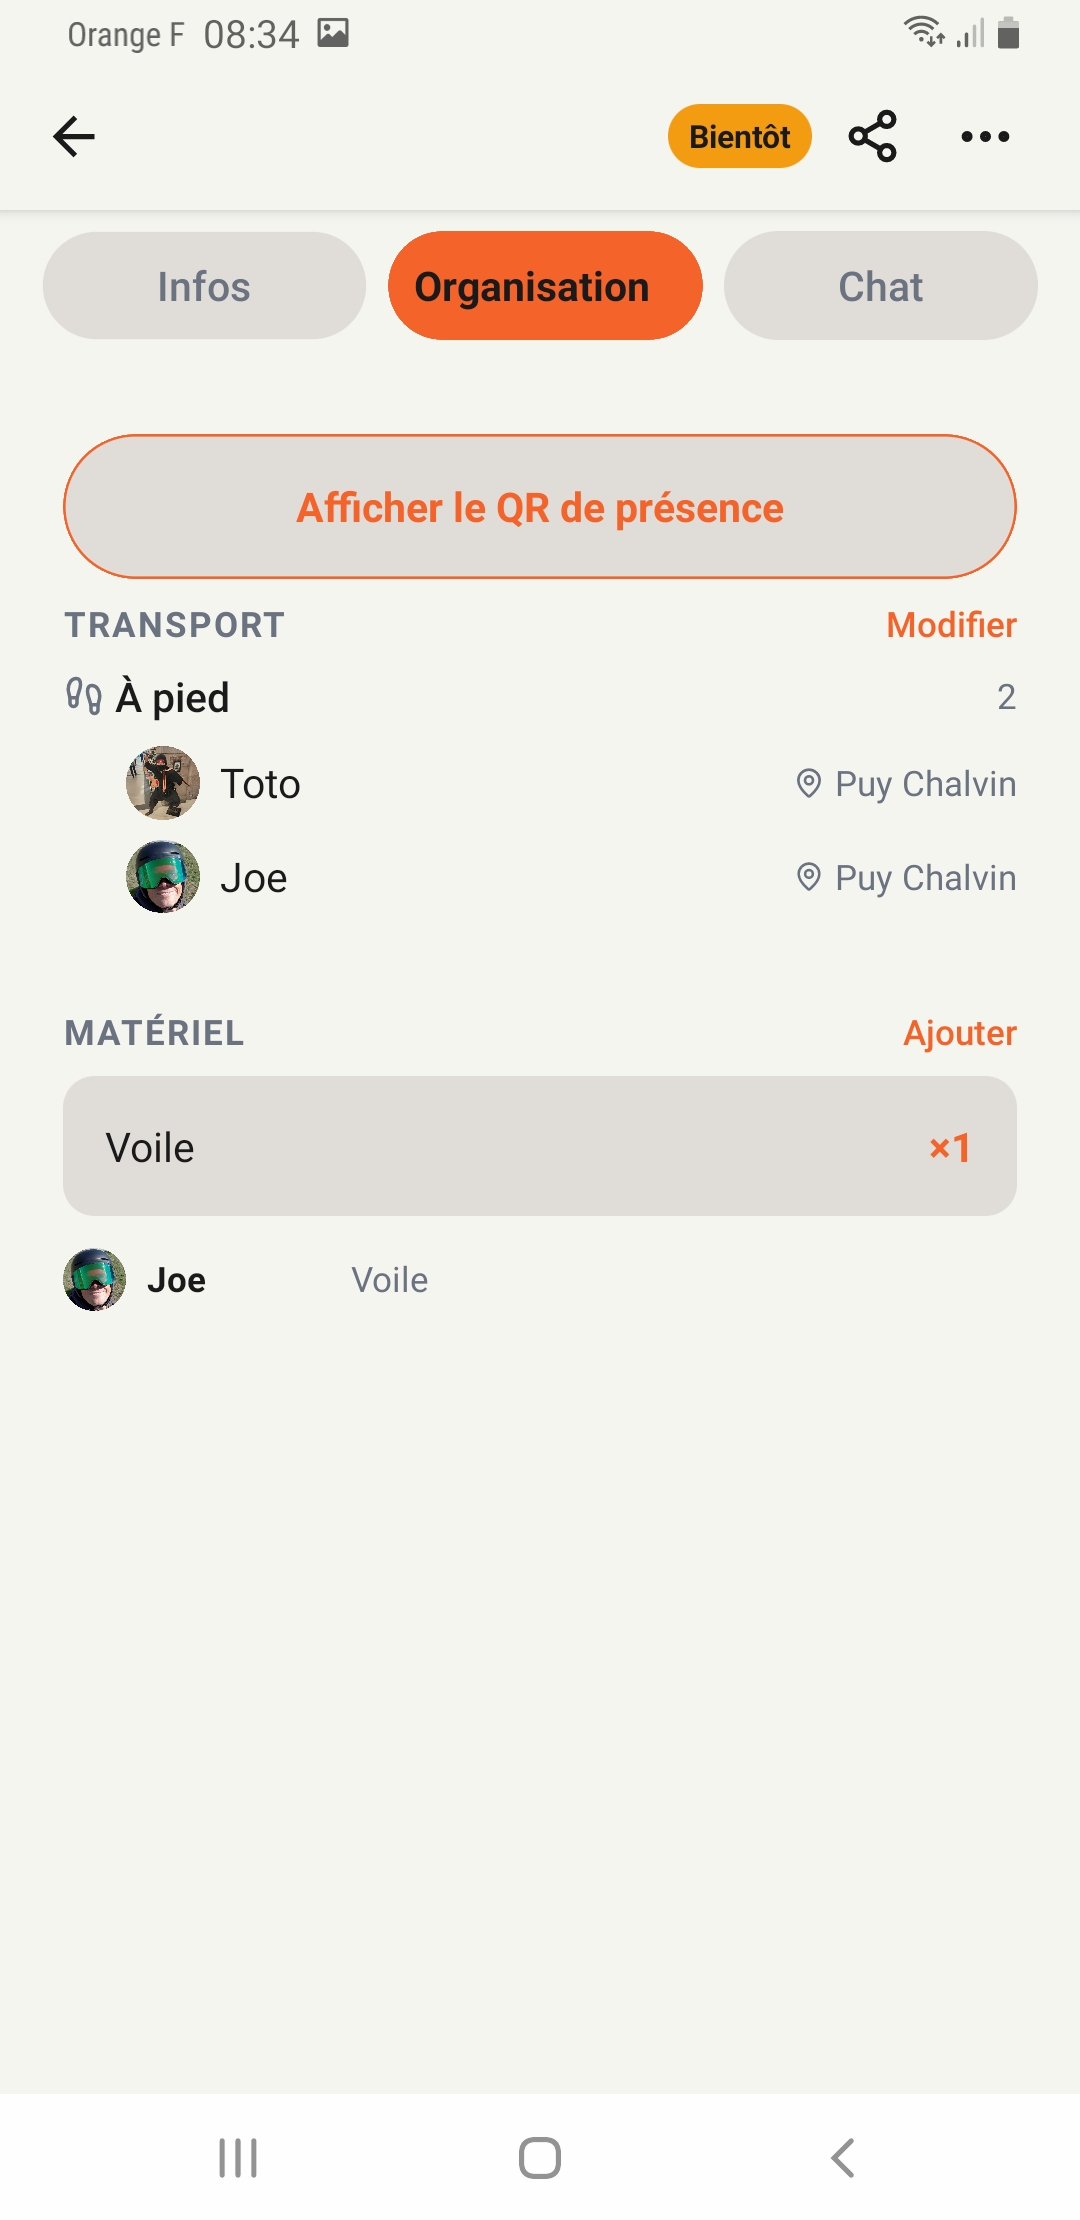This screenshot has height=2220, width=1080.
Task: Select the Organisation tab
Action: coord(545,286)
